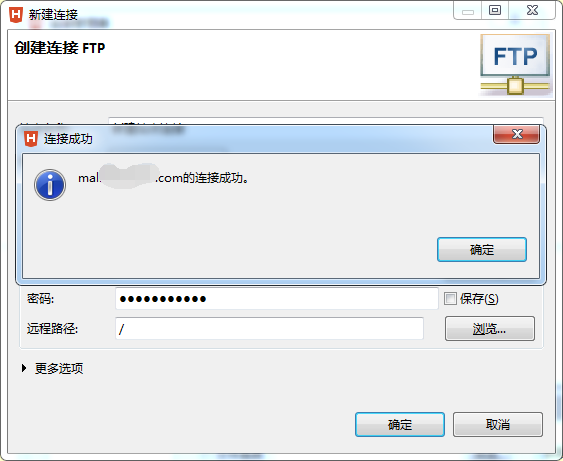Image resolution: width=563 pixels, height=461 pixels.
Task: Click the 远程路径 label
Action: click(x=52, y=329)
